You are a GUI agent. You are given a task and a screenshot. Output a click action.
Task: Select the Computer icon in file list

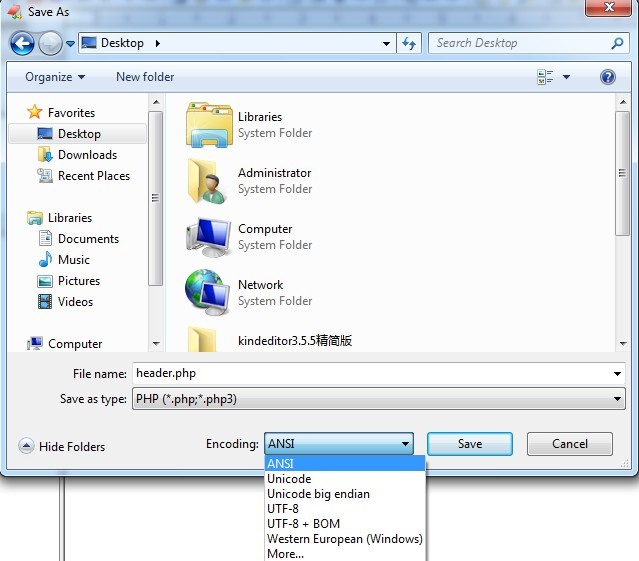209,237
